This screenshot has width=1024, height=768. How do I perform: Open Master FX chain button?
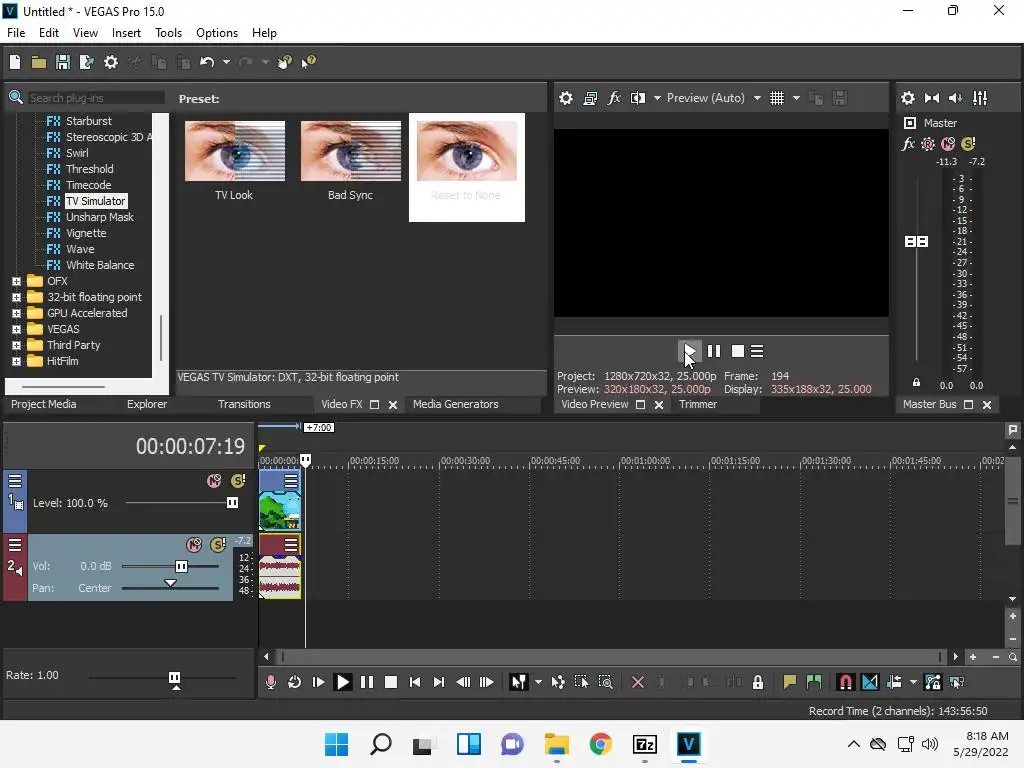tap(908, 144)
